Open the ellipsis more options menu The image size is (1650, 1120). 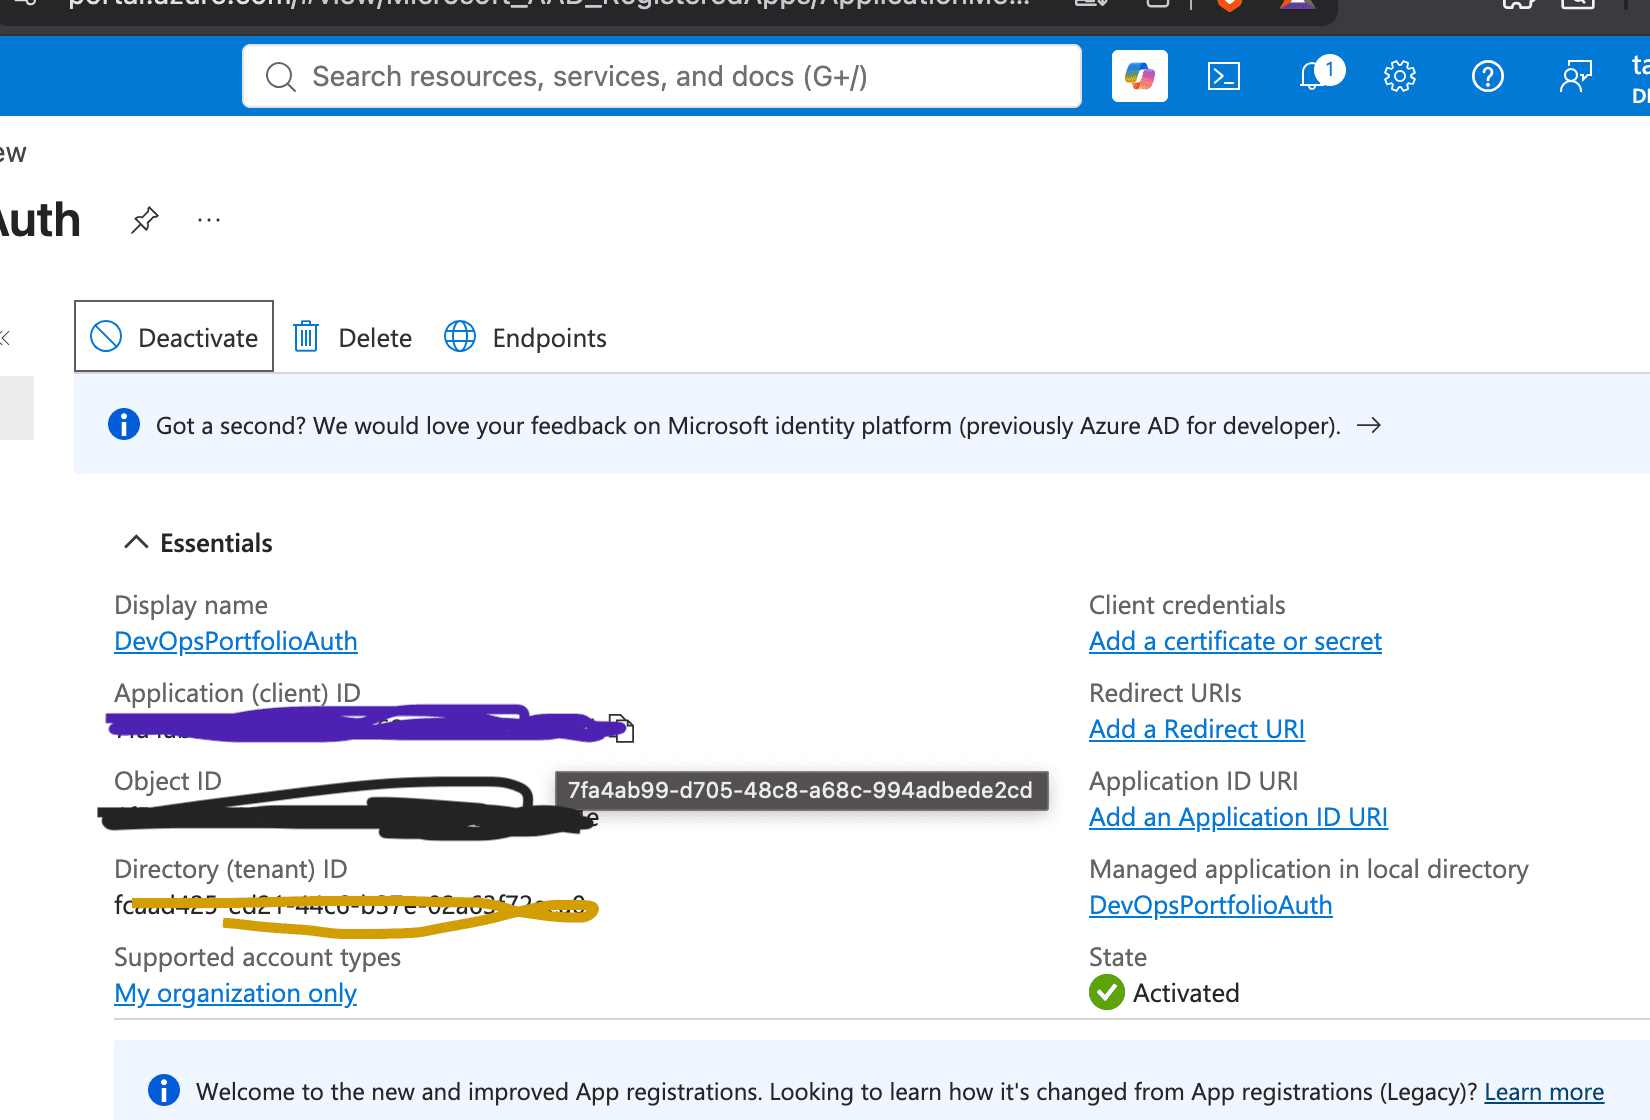209,220
